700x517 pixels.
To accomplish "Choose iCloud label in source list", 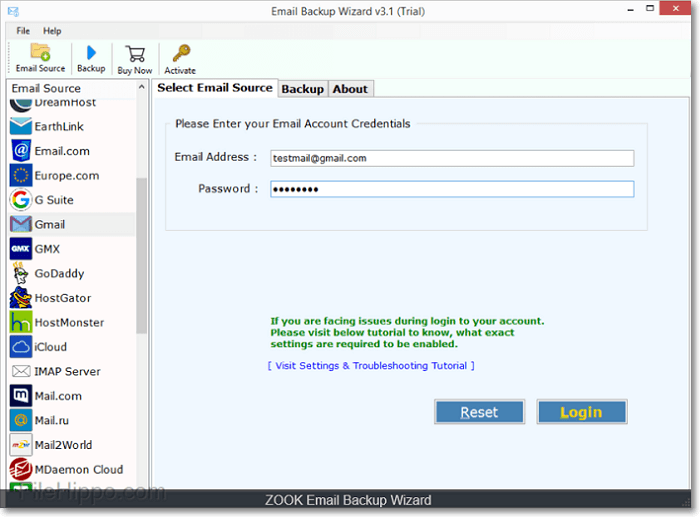I will coord(50,346).
